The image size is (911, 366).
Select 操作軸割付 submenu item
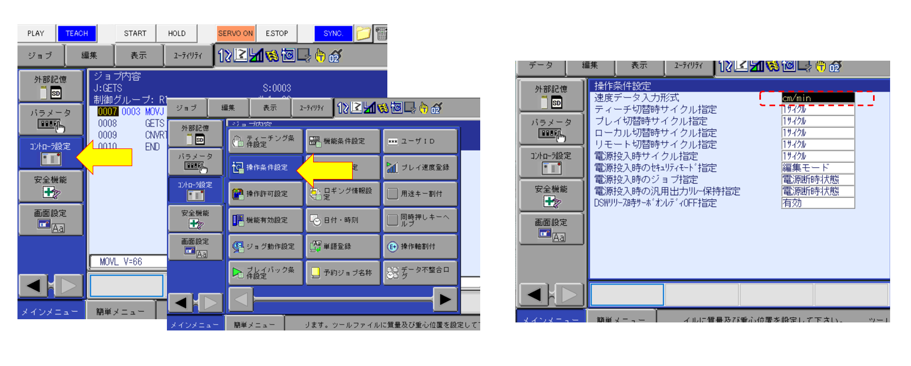[419, 246]
